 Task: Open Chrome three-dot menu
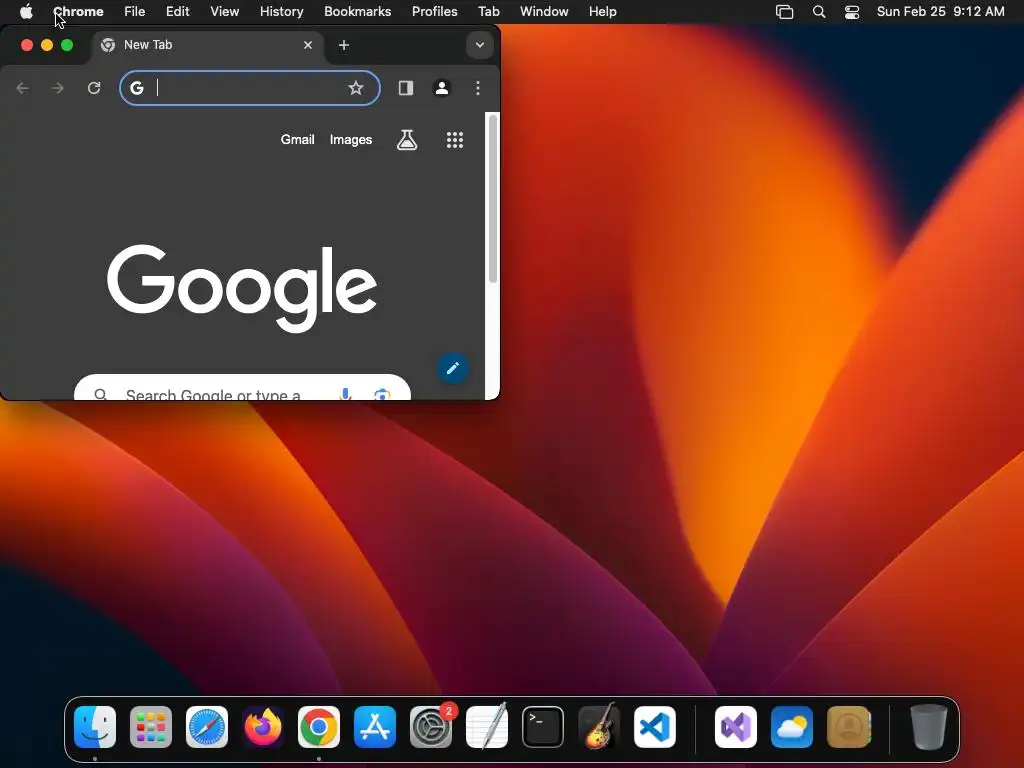(478, 88)
